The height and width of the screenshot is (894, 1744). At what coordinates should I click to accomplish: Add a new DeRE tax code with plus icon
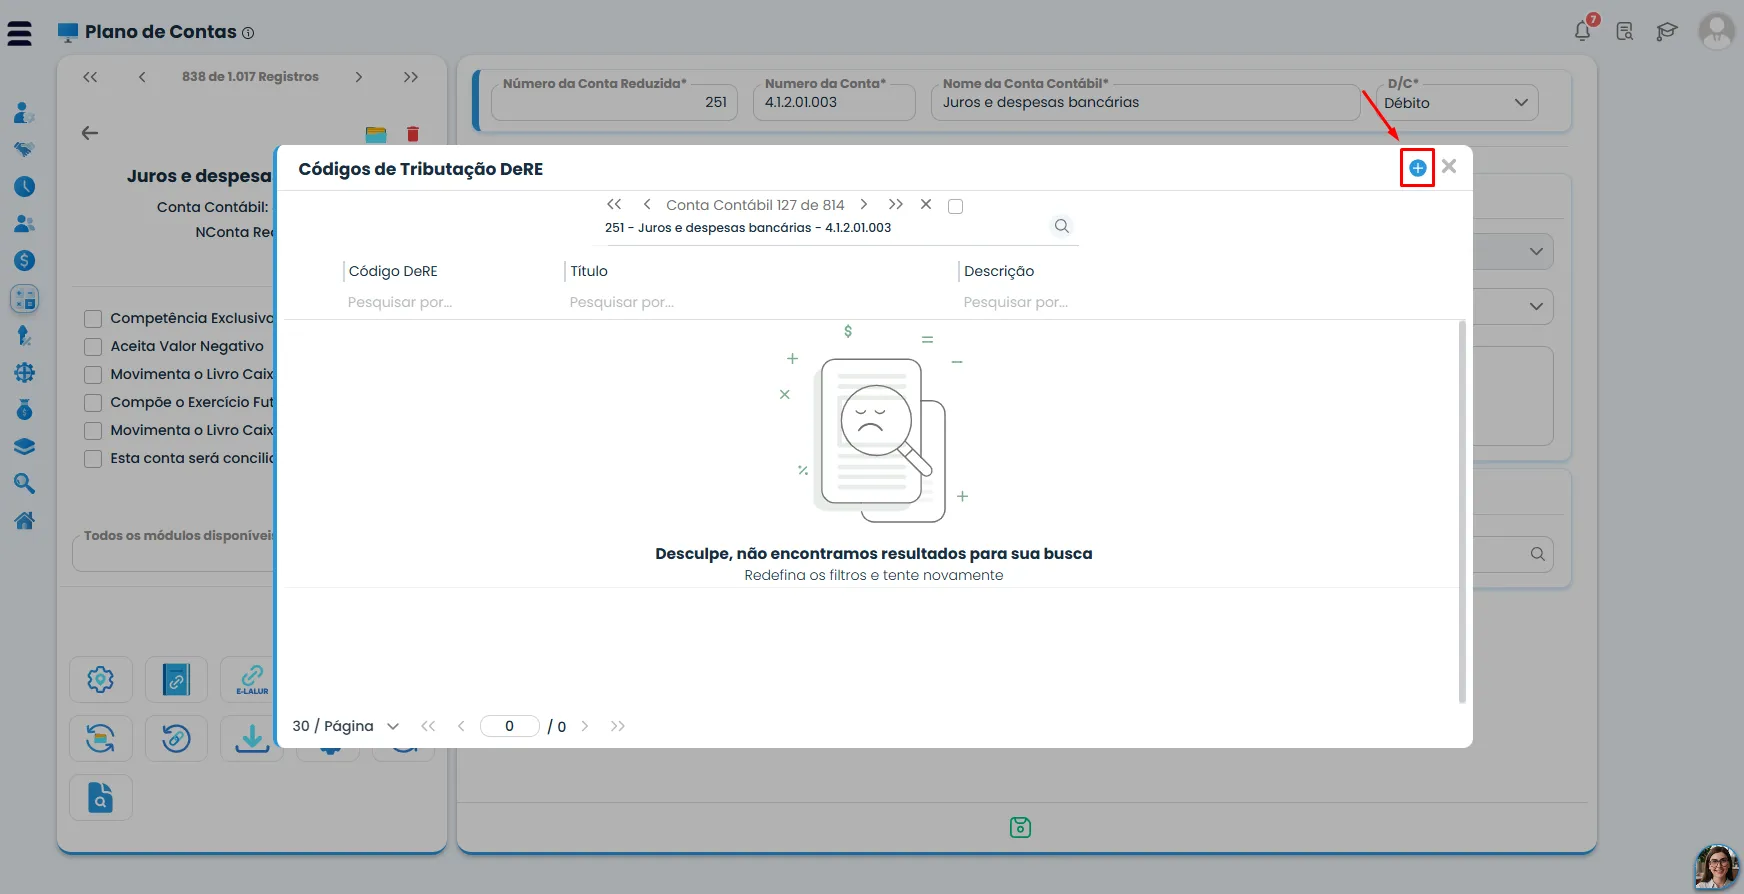[x=1417, y=168]
